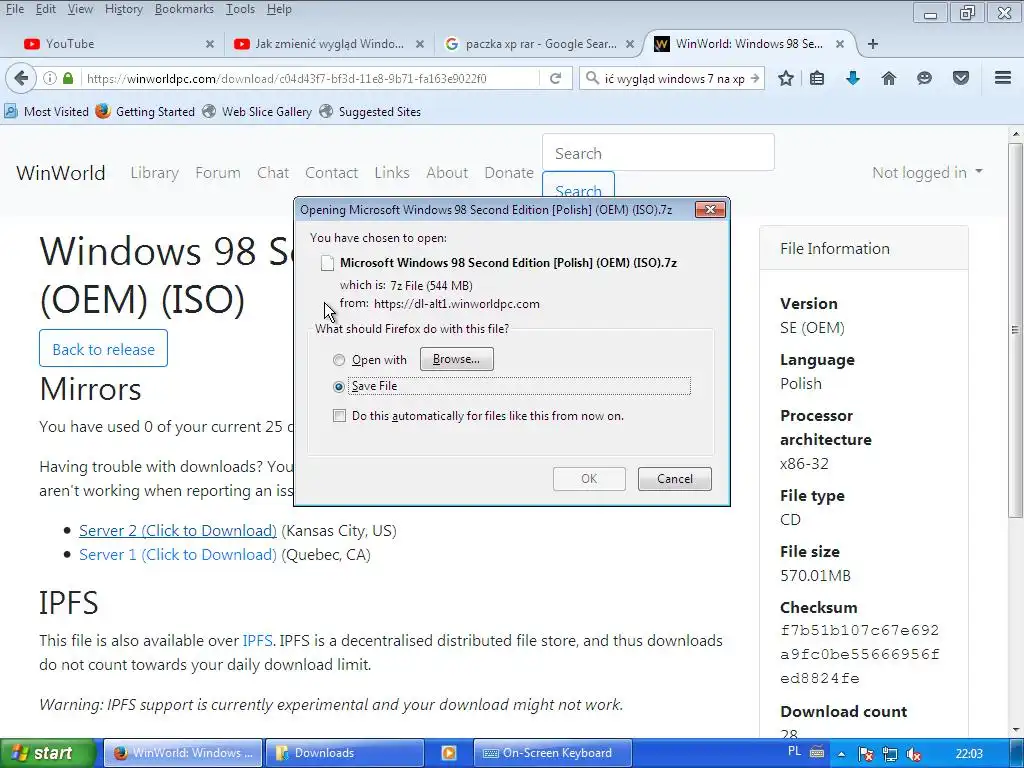The height and width of the screenshot is (768, 1024).
Task: Show bookmarks list icon
Action: [817, 78]
